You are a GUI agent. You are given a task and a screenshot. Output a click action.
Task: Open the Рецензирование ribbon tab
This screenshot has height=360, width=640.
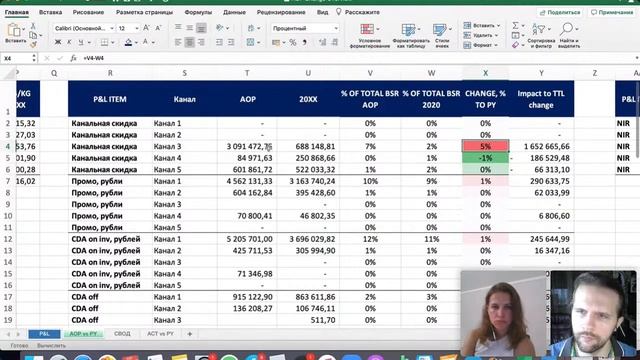coord(281,12)
